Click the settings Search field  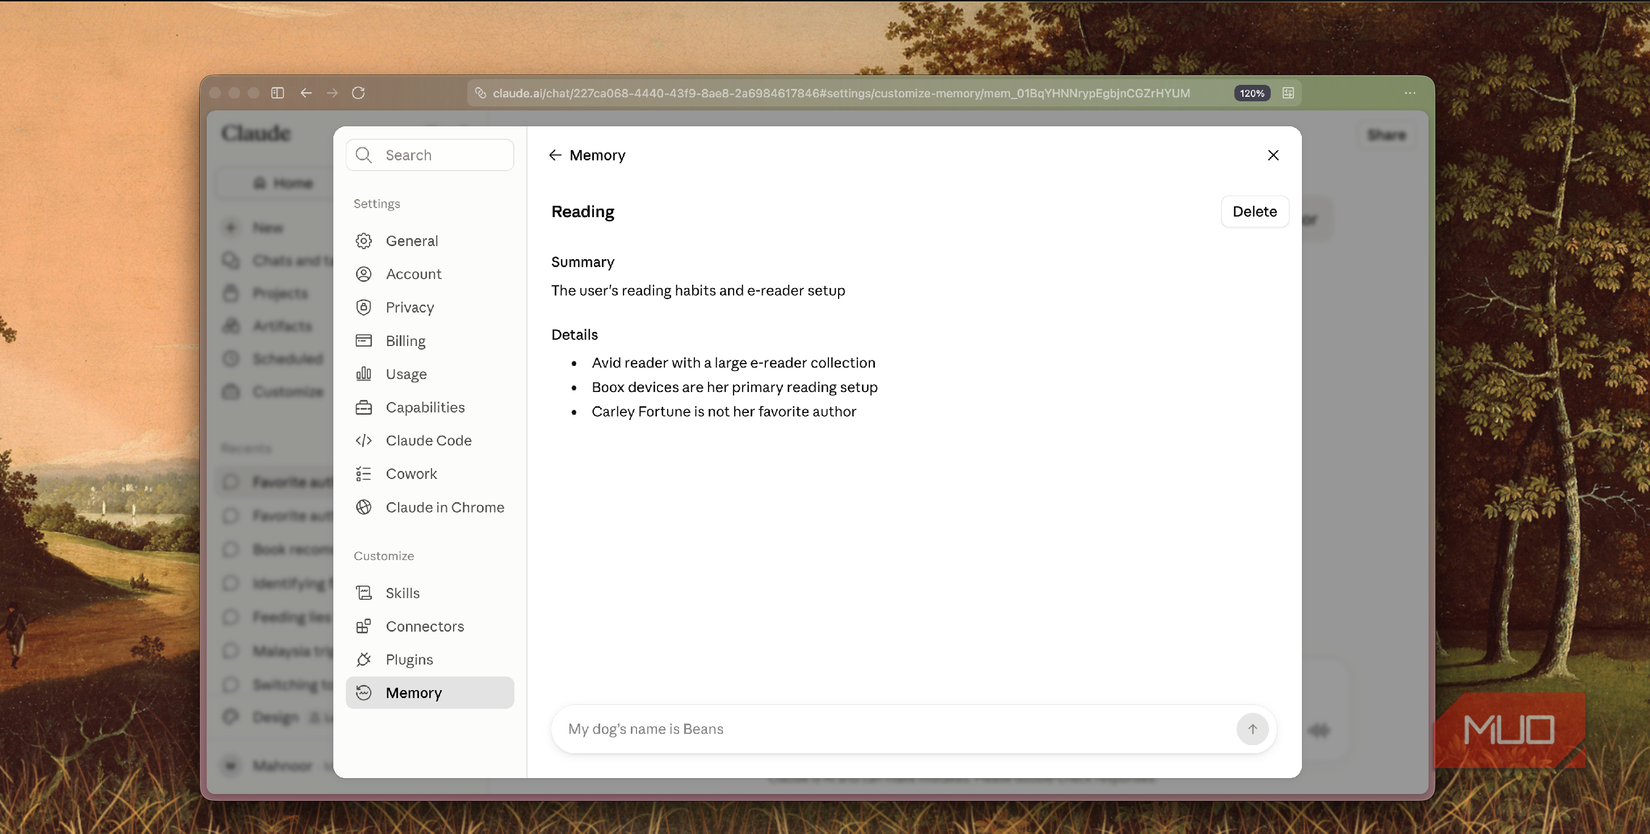430,155
